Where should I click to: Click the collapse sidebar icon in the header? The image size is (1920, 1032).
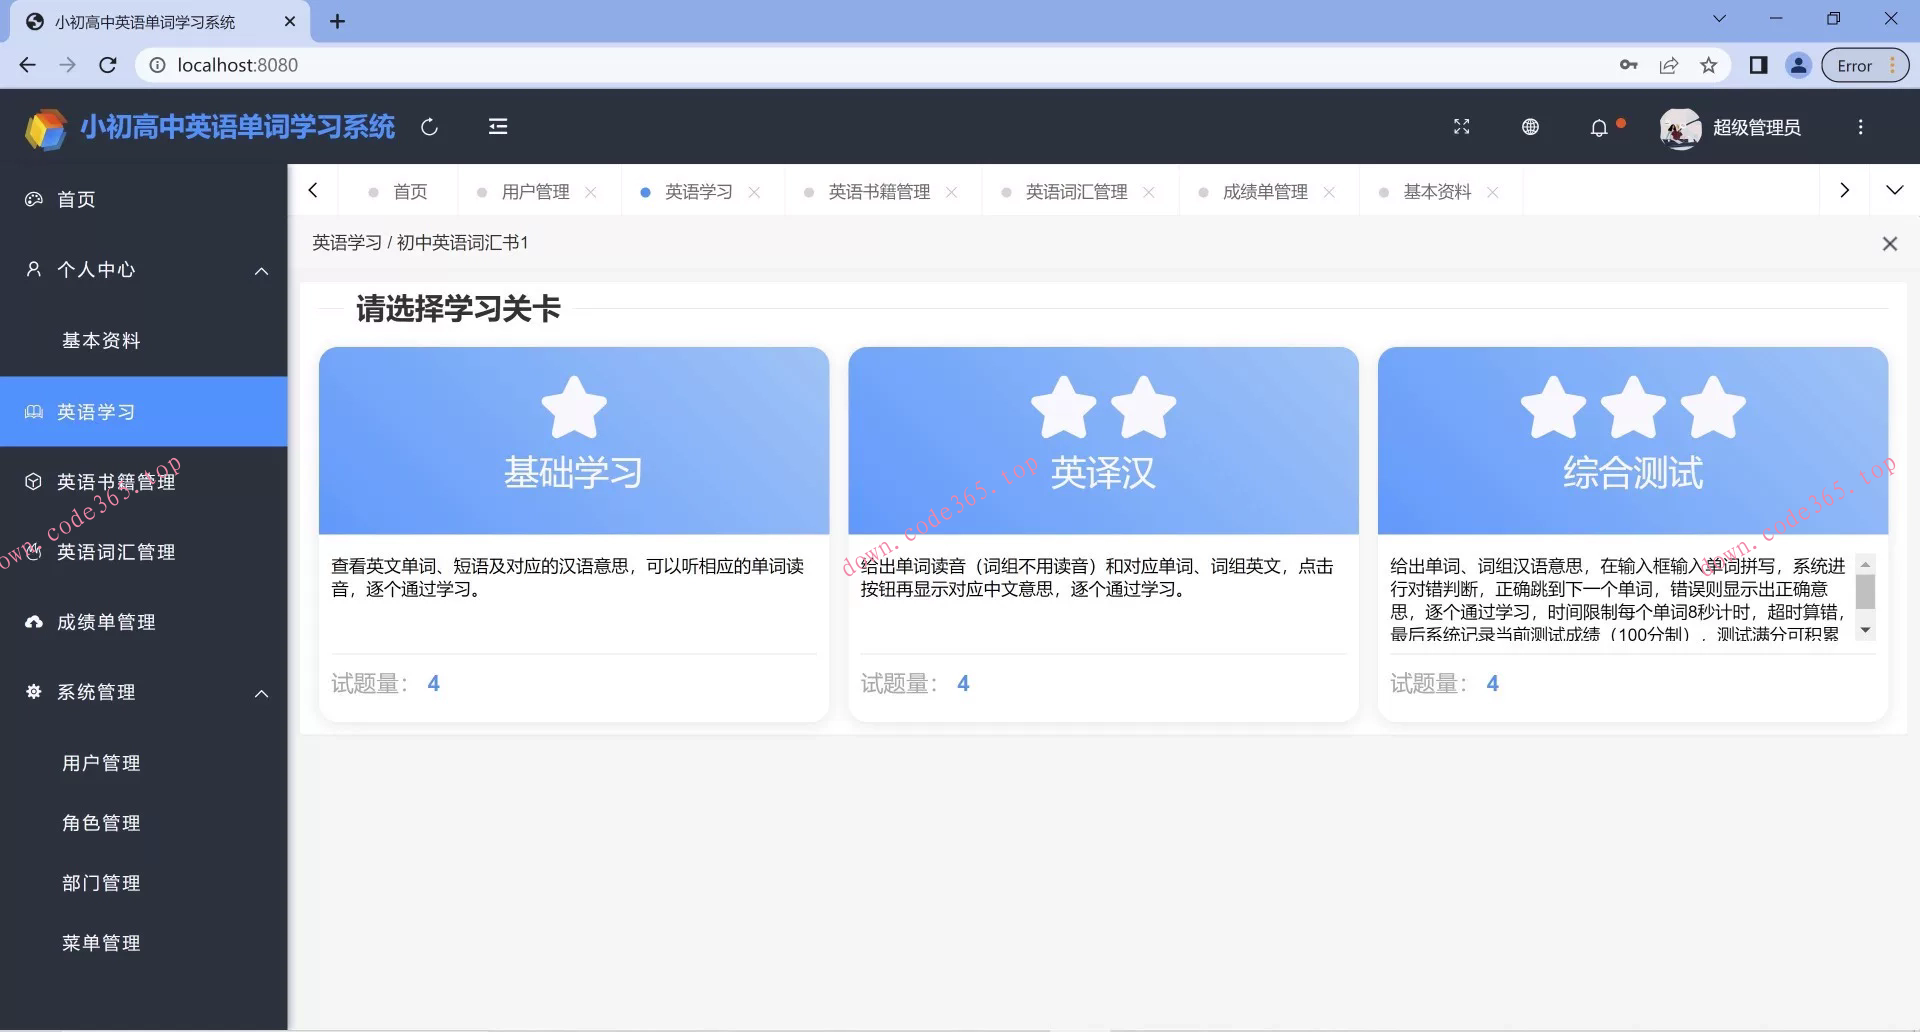coord(497,127)
